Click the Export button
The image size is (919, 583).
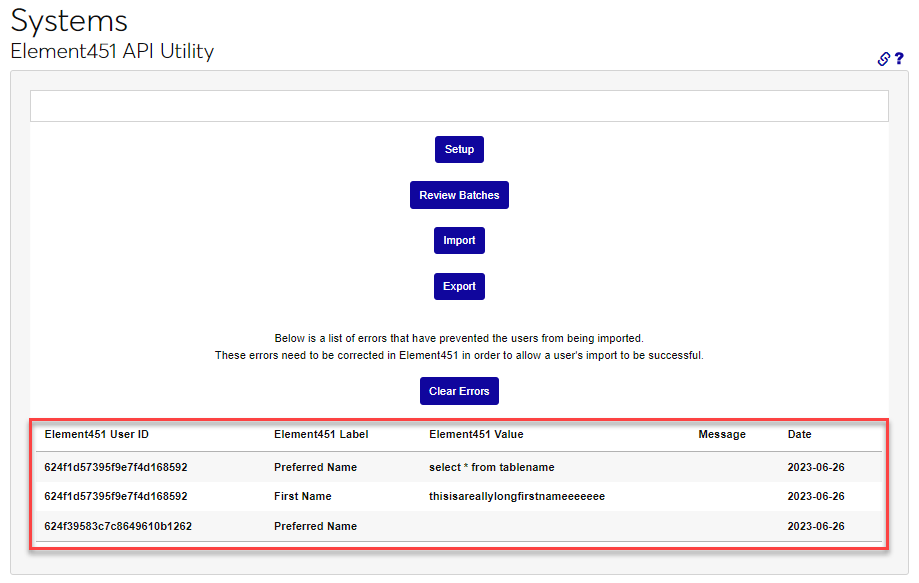pyautogui.click(x=459, y=287)
